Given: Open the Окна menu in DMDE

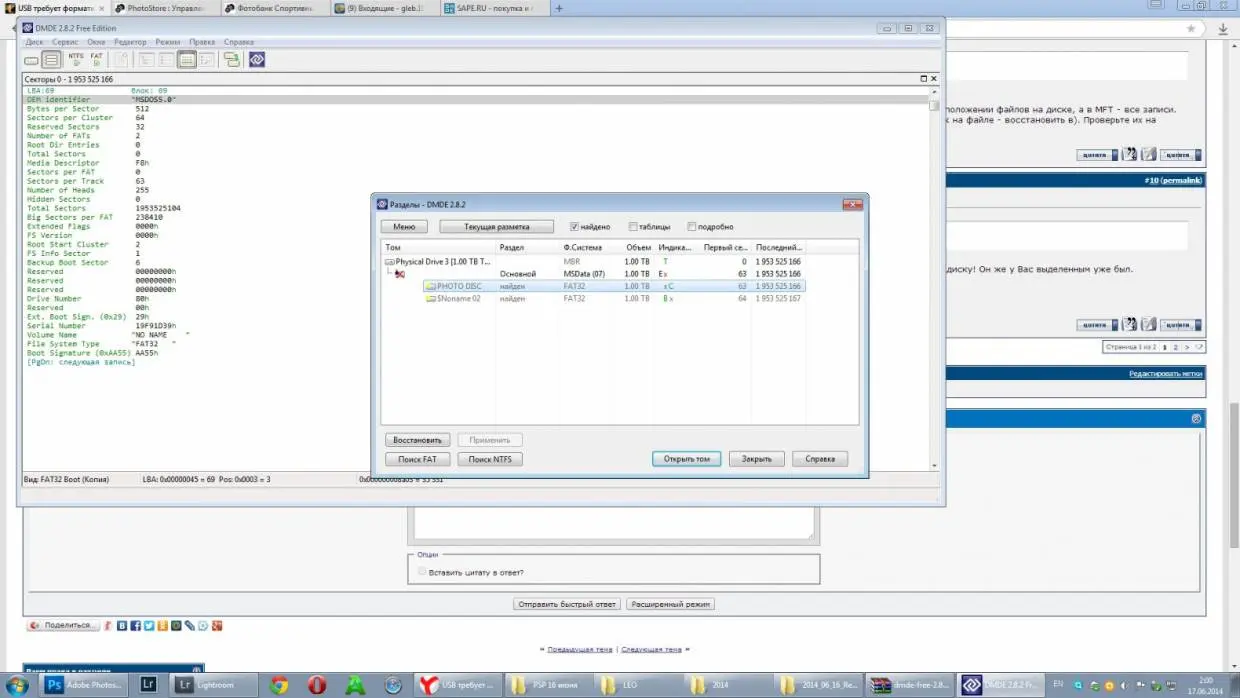Looking at the screenshot, I should [x=96, y=42].
